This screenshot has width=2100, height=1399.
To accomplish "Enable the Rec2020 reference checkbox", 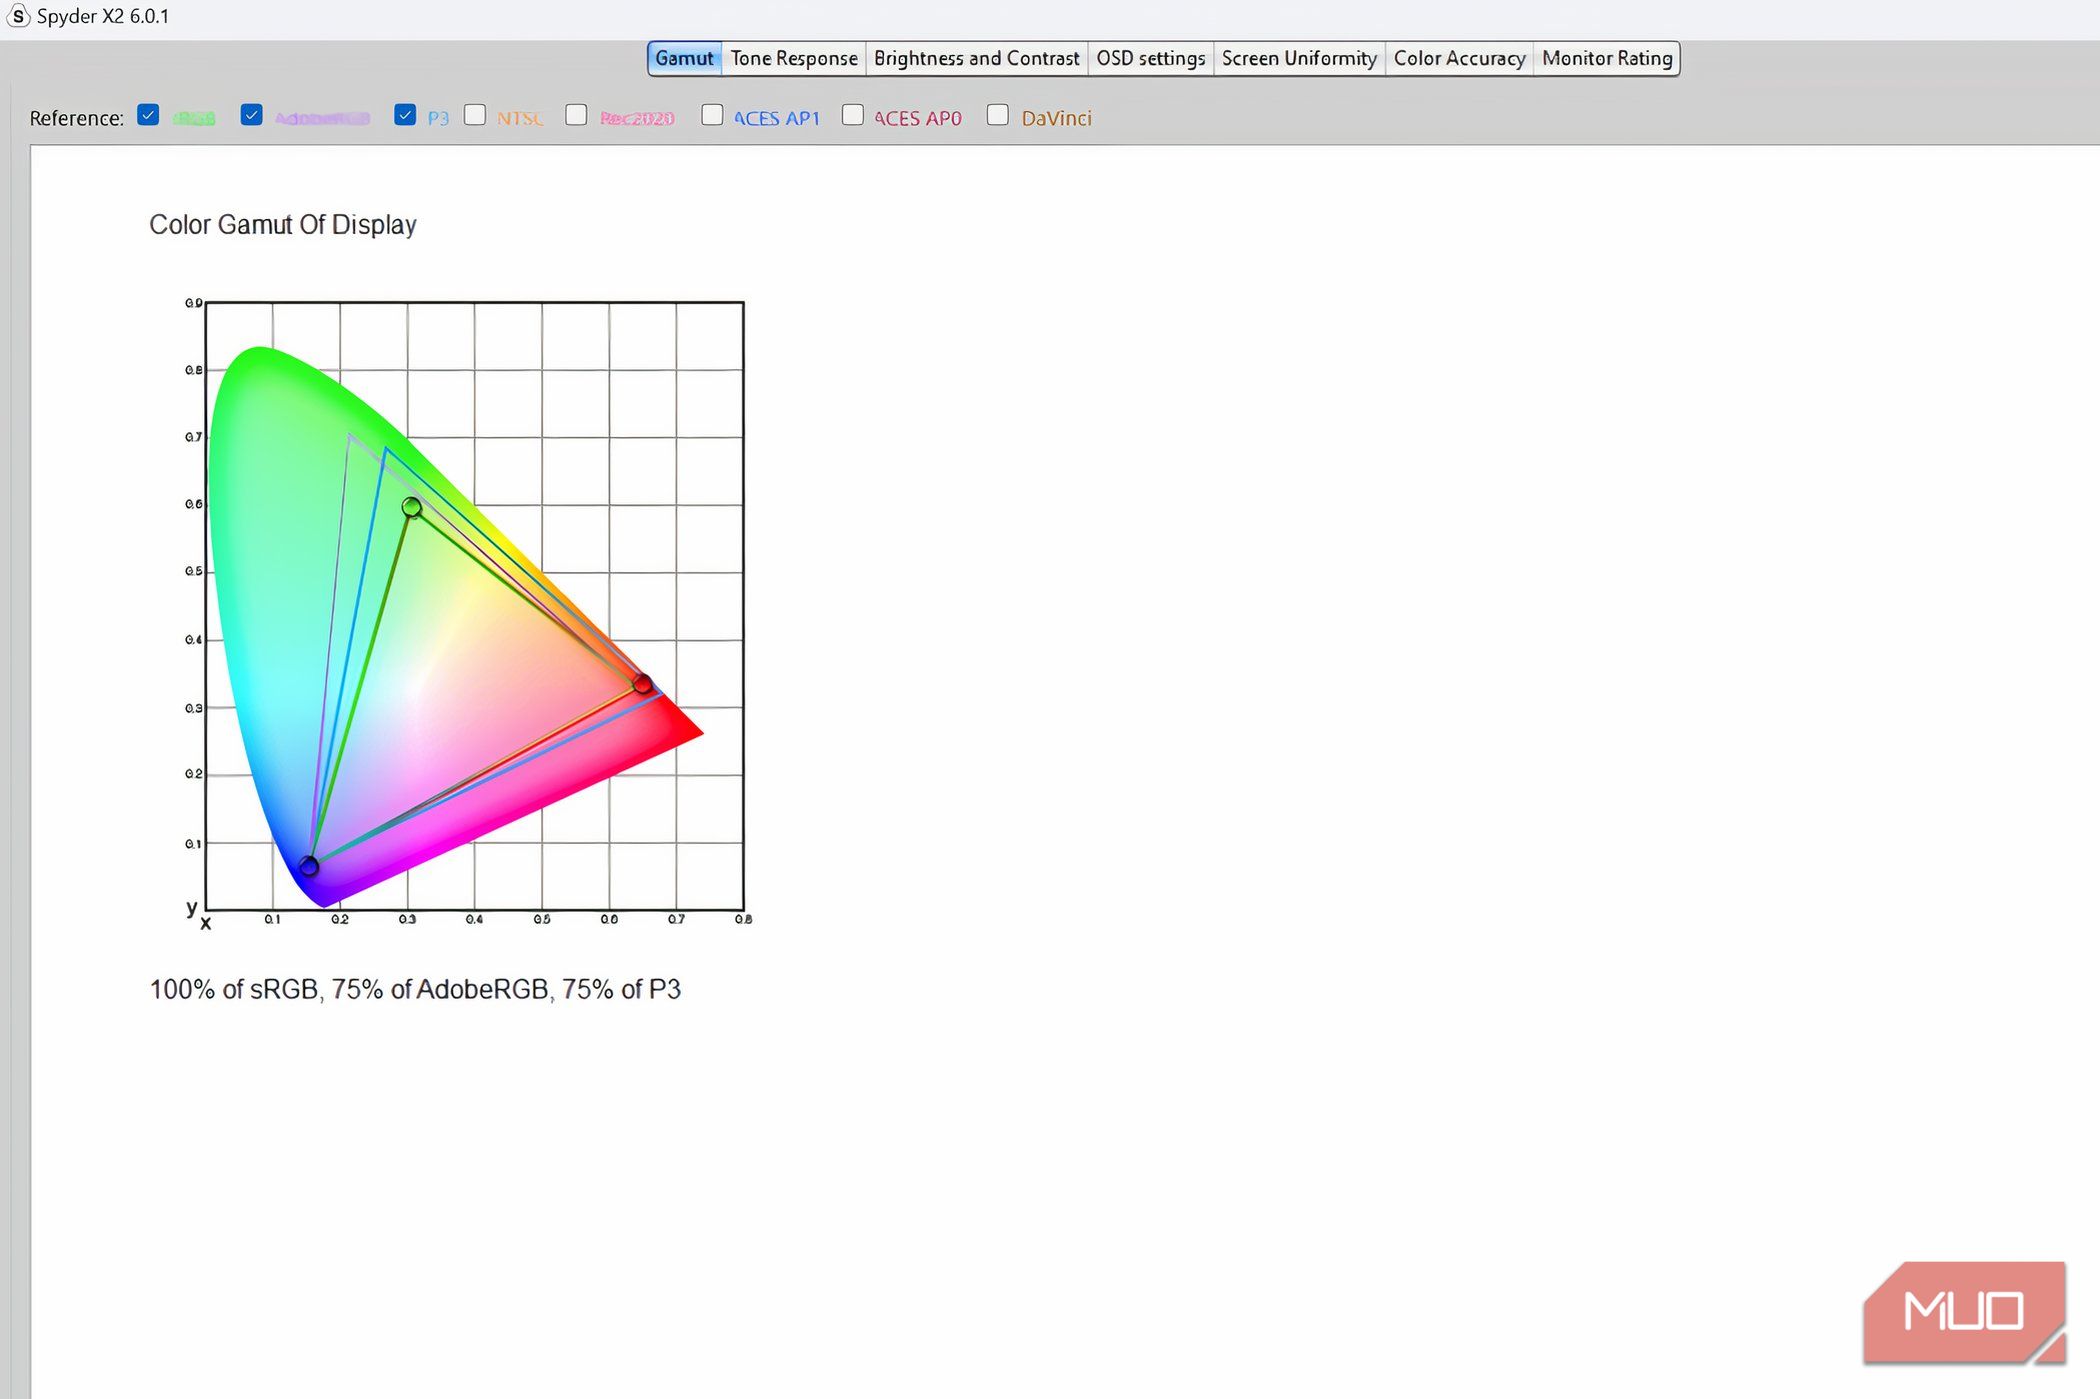I will click(x=576, y=115).
